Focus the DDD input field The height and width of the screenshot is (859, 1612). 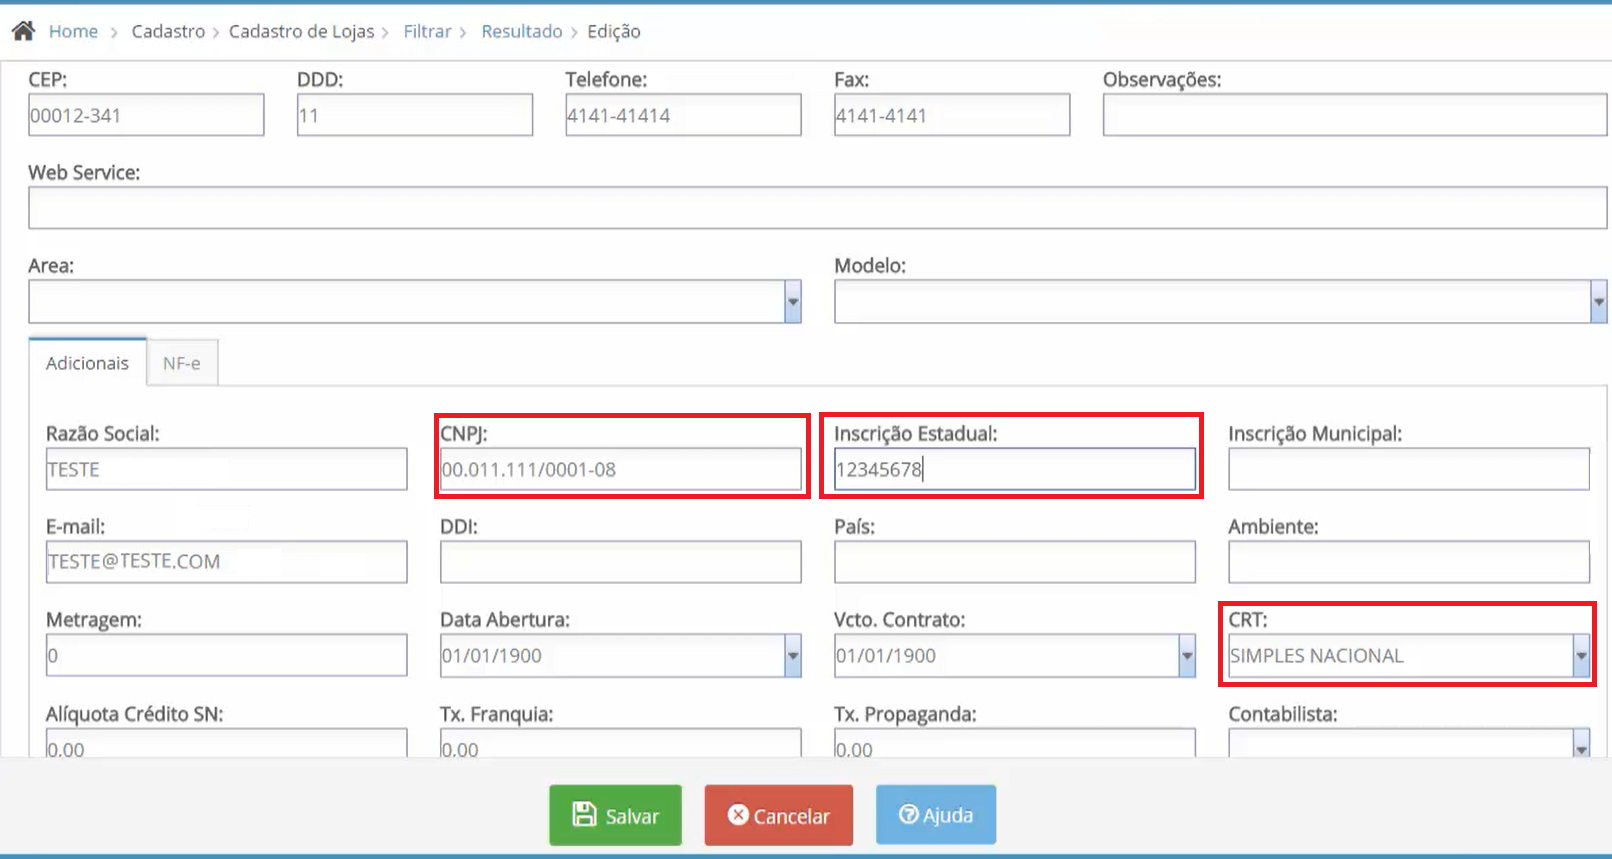415,115
